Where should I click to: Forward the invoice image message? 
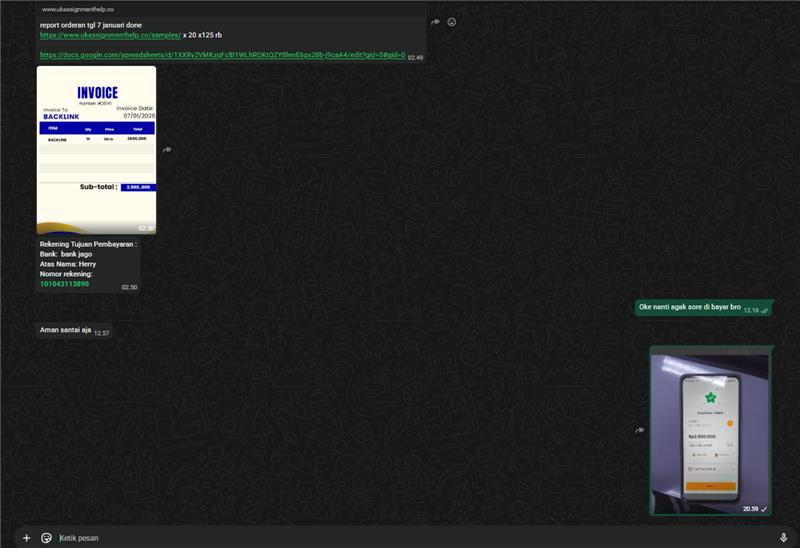click(x=167, y=150)
